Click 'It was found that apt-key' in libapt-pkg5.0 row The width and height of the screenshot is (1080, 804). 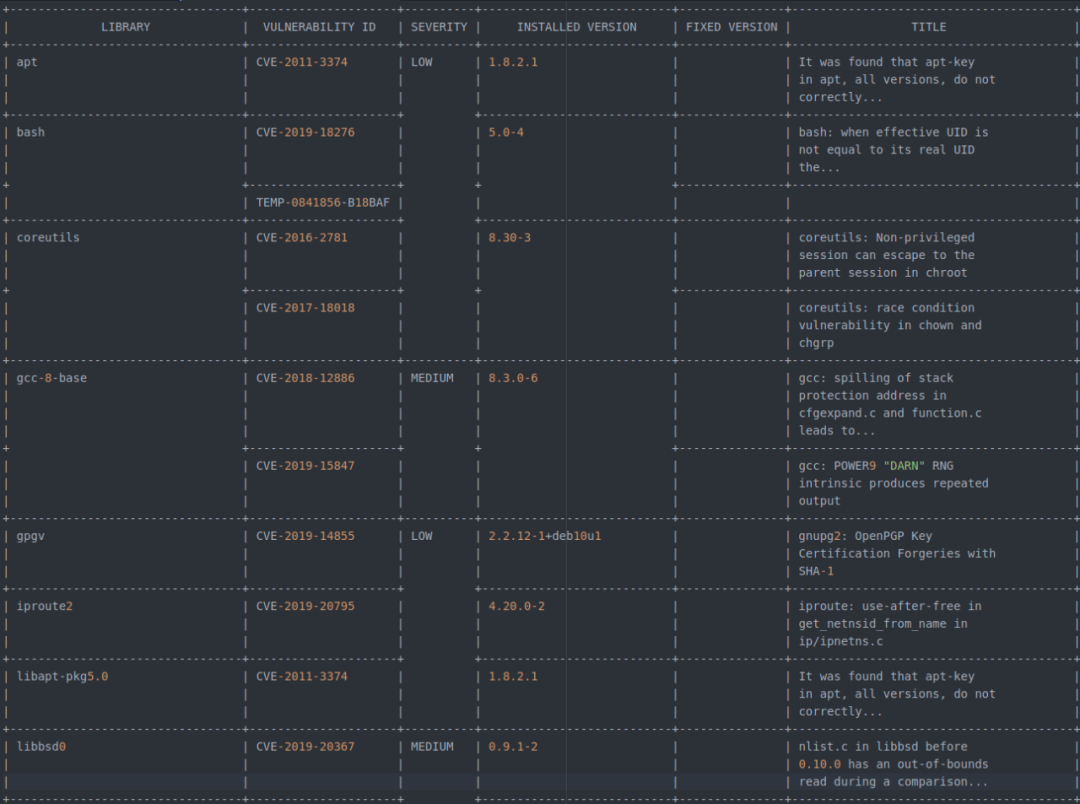click(886, 677)
